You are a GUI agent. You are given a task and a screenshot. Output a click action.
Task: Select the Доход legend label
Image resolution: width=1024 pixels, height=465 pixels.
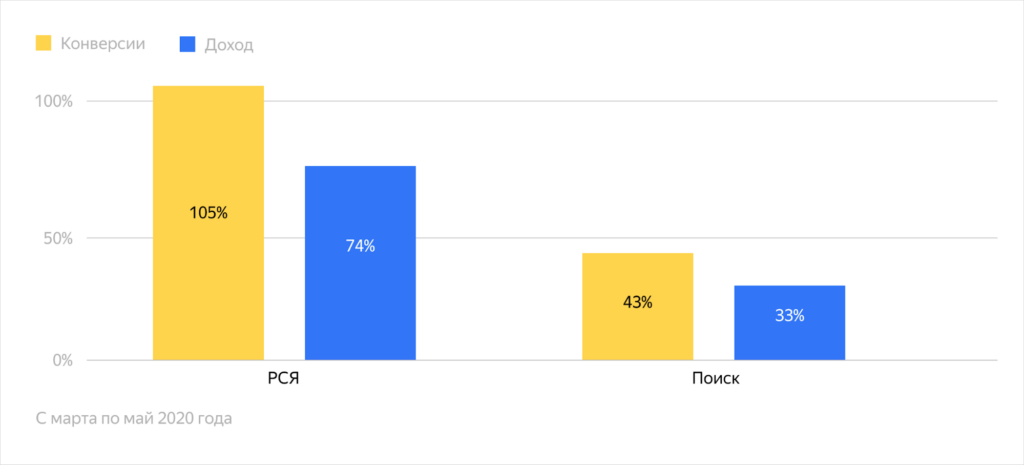tap(229, 44)
